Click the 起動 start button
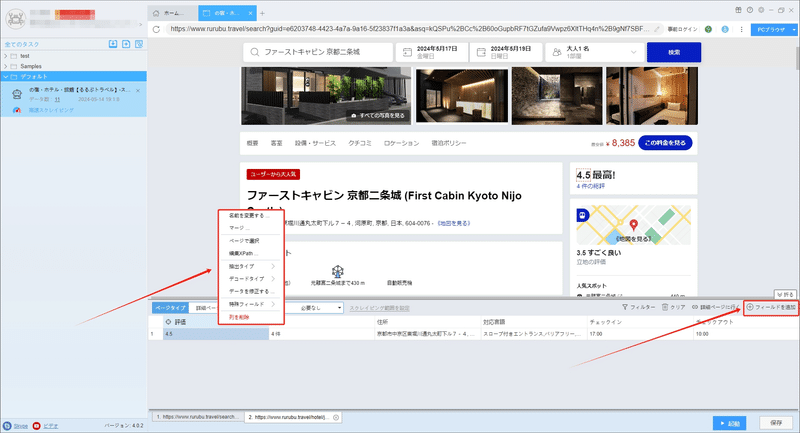Image resolution: width=800 pixels, height=433 pixels. (730, 423)
